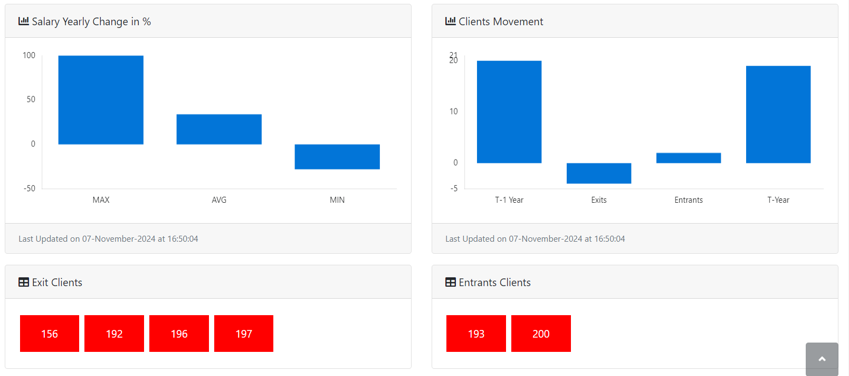Click the Entrants Clients table icon

click(x=450, y=282)
